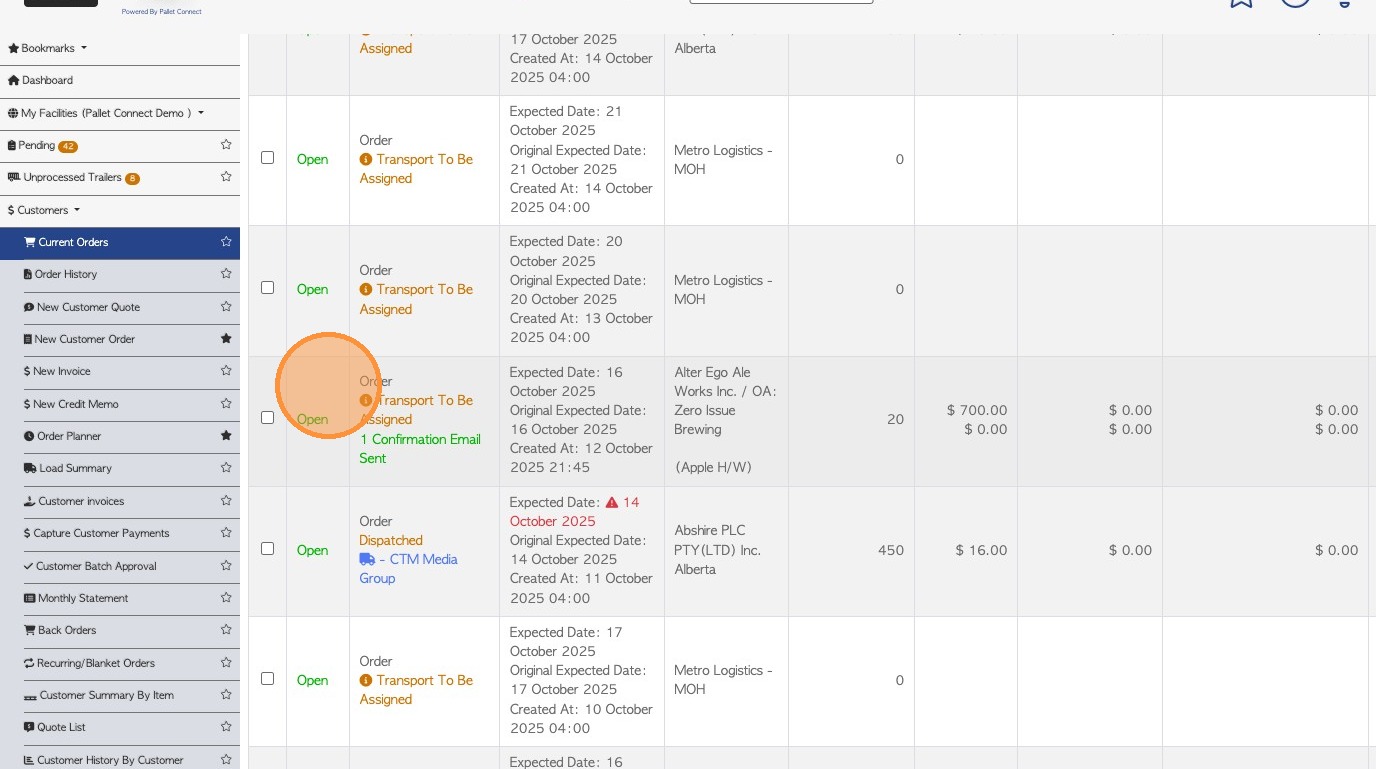Viewport: 1376px width, 769px height.
Task: Click the star icon beside New Customer Order
Action: pyautogui.click(x=226, y=339)
